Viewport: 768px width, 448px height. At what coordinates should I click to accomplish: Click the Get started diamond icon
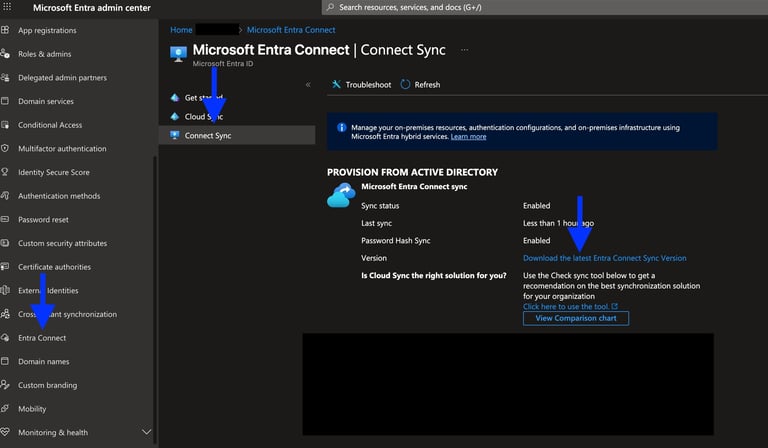175,97
